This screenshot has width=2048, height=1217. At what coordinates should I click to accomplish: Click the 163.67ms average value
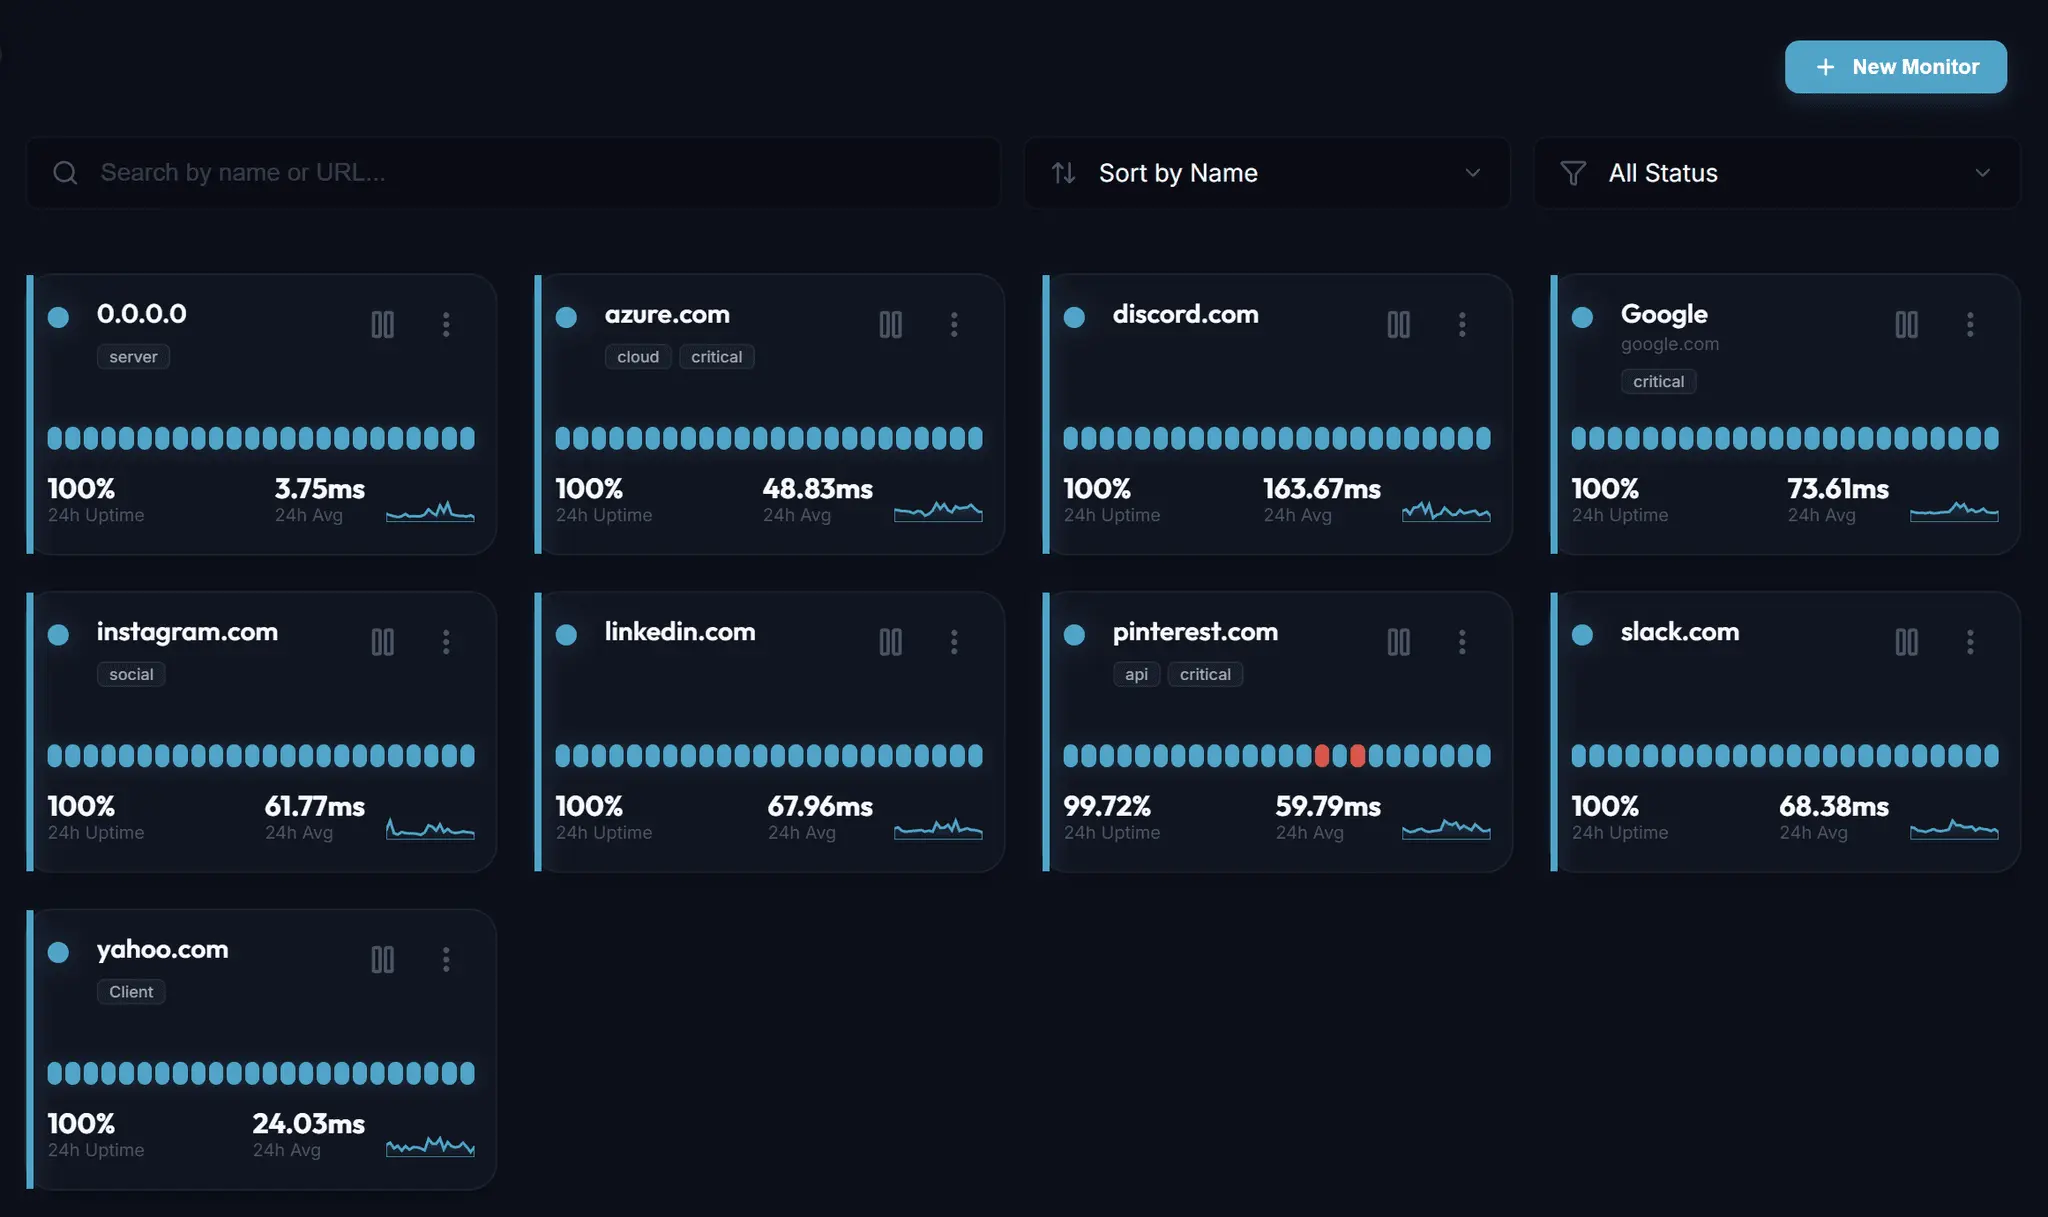(x=1322, y=489)
